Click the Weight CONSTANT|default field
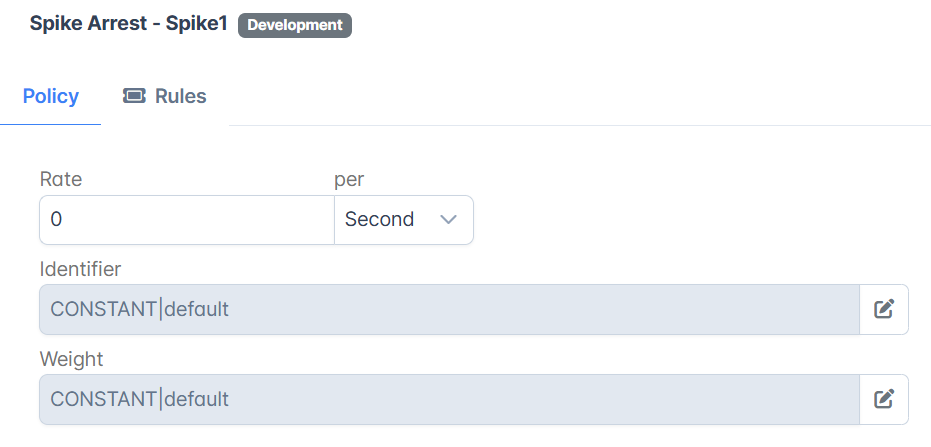 click(x=449, y=399)
